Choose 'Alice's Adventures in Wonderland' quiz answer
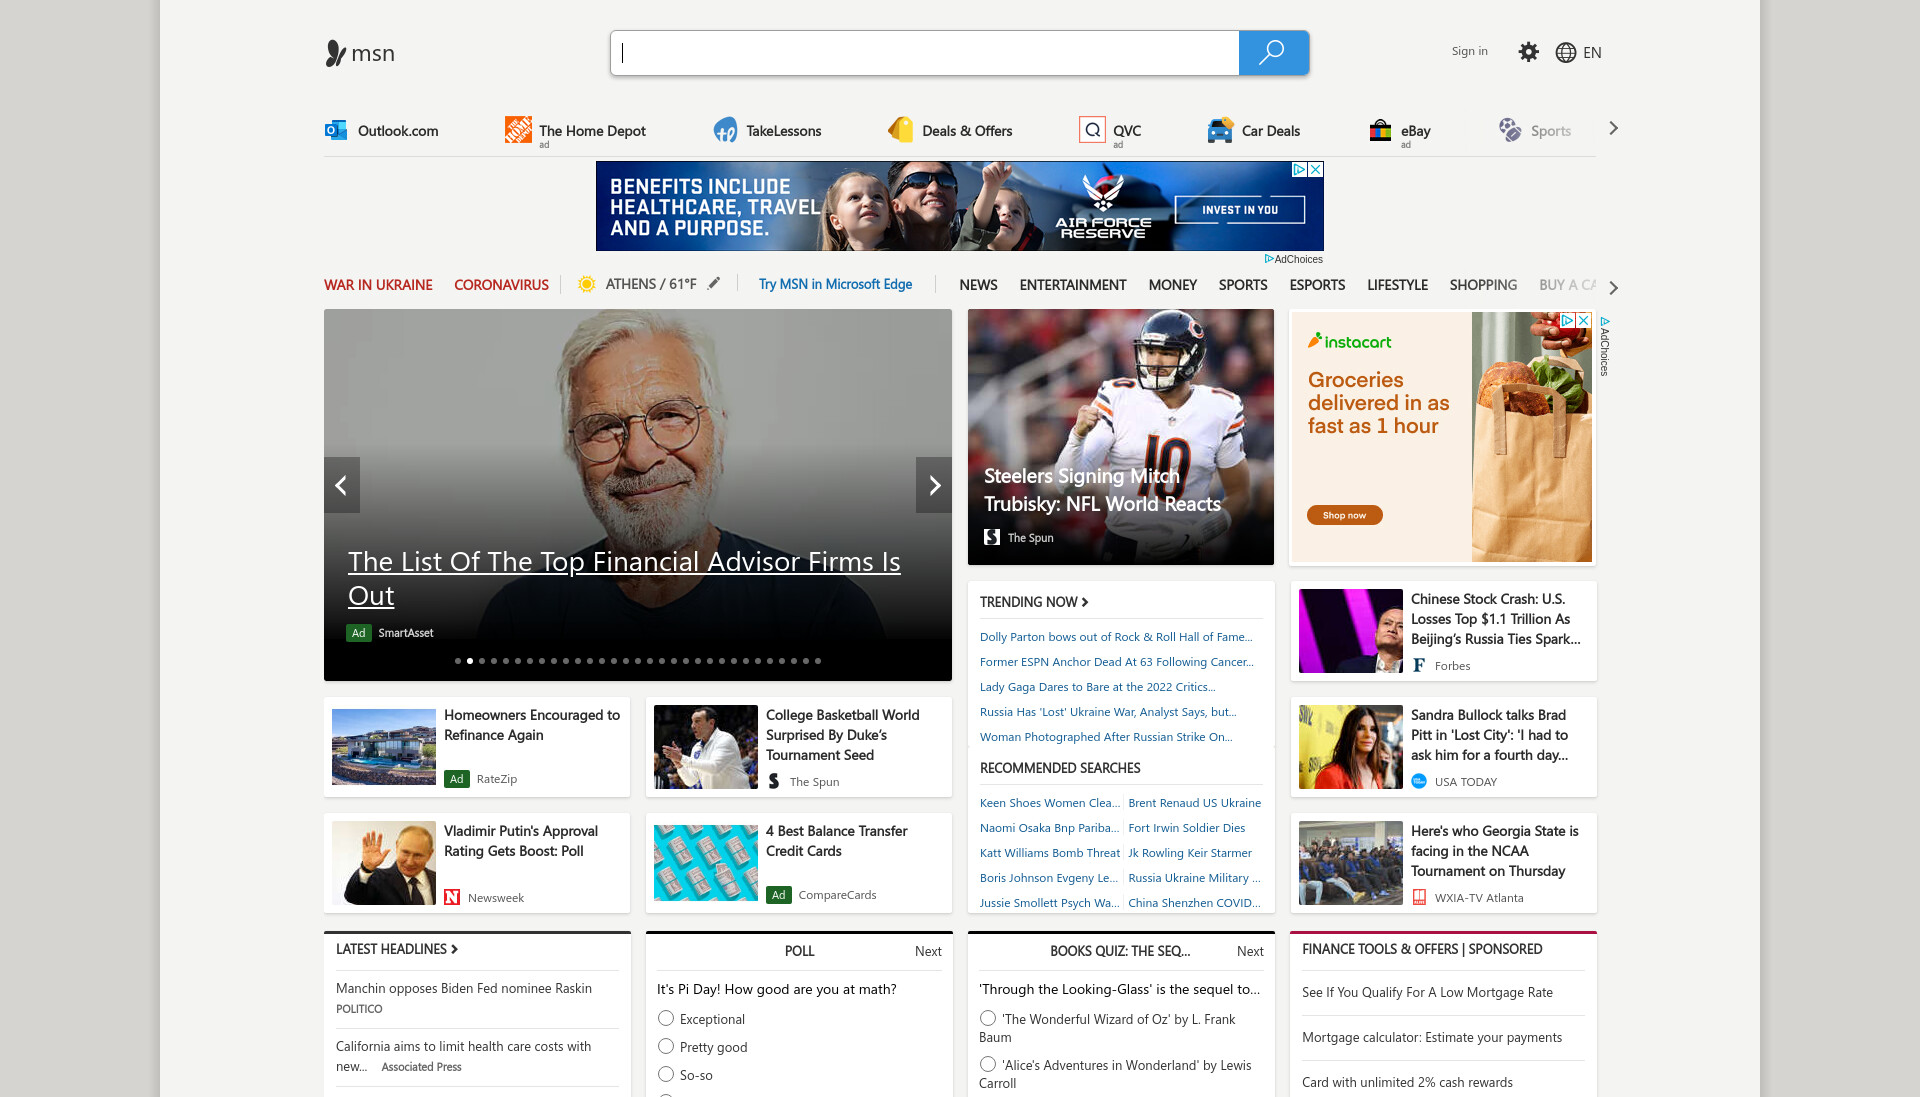 pos(988,1064)
